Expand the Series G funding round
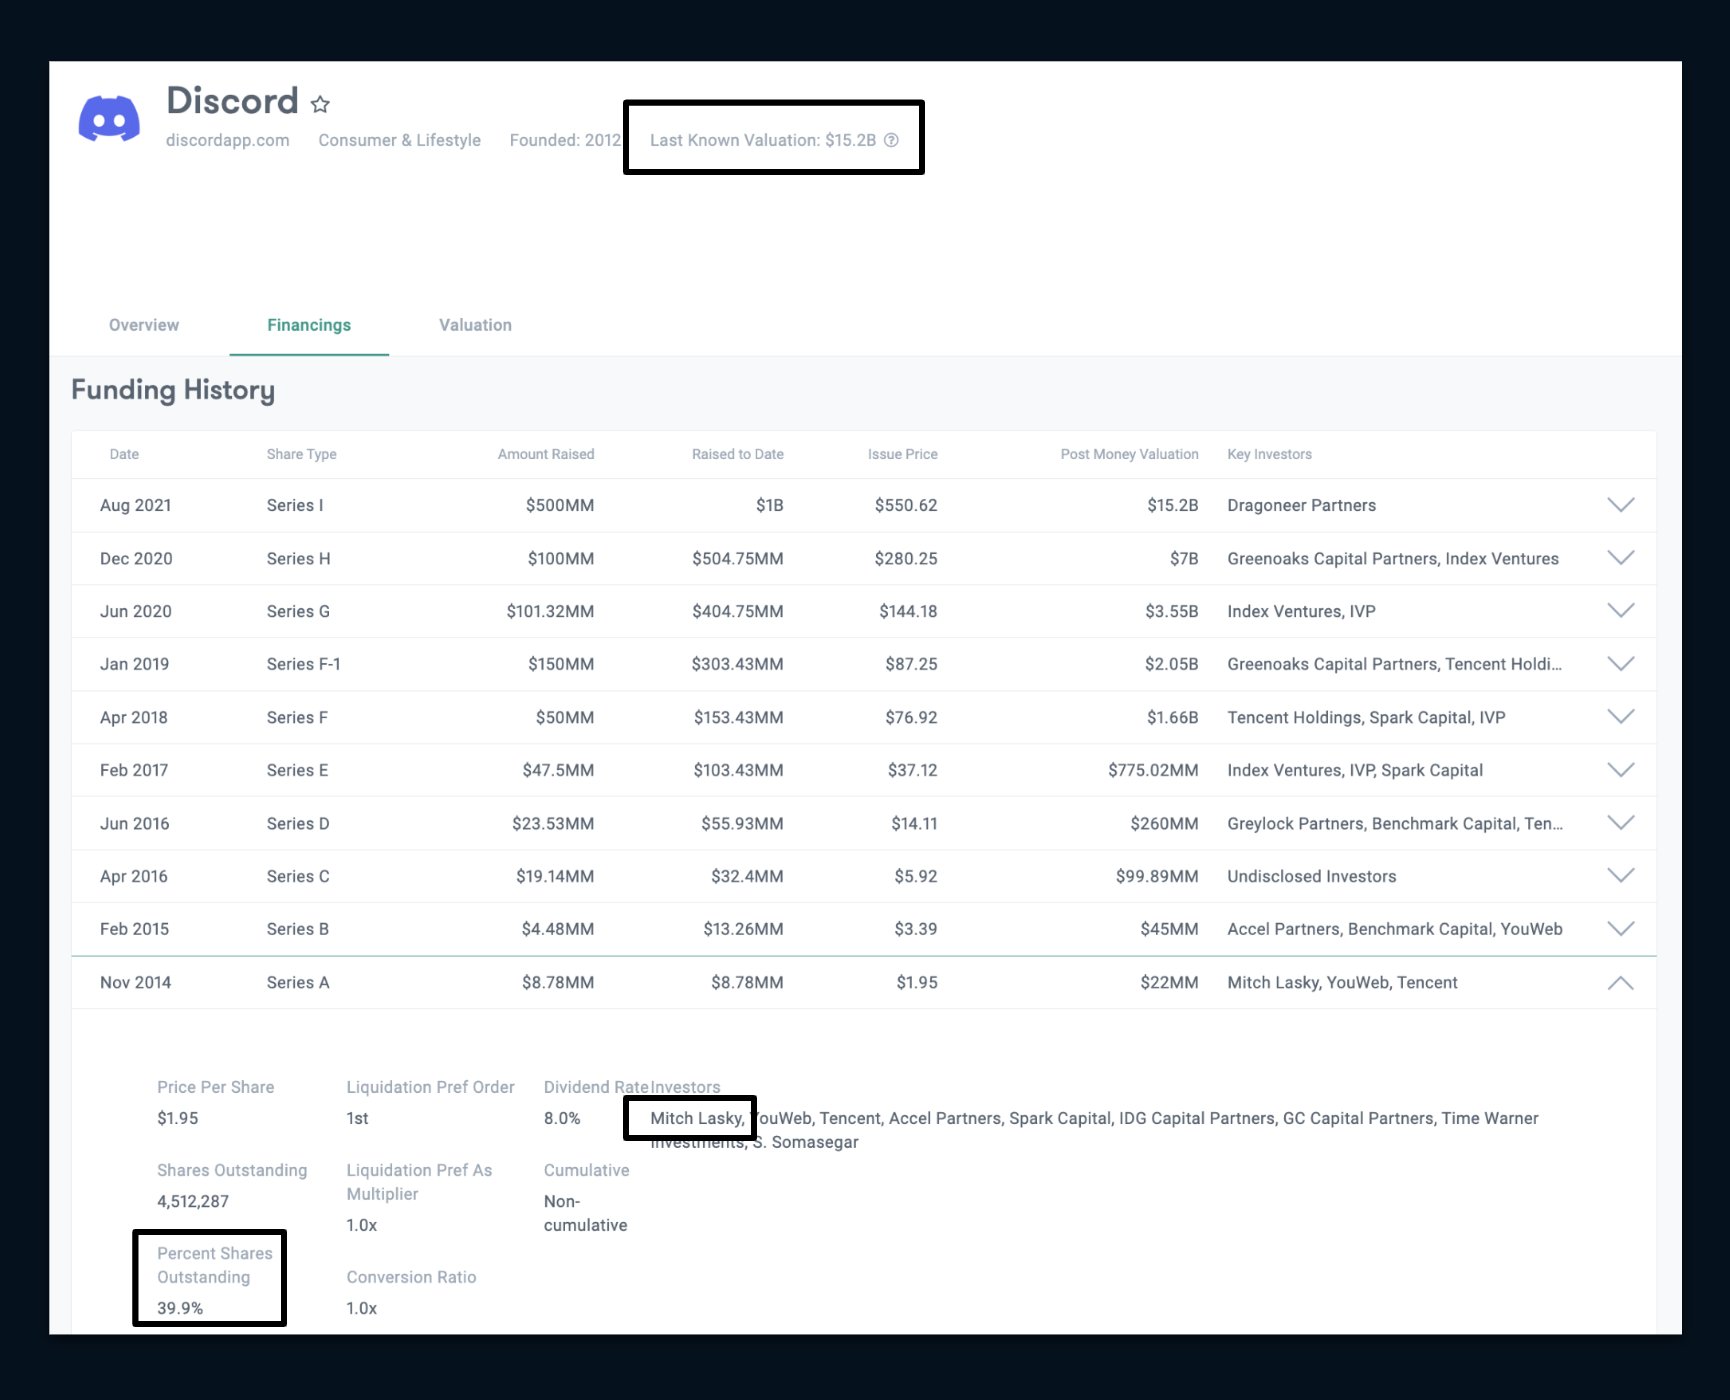 (1620, 611)
